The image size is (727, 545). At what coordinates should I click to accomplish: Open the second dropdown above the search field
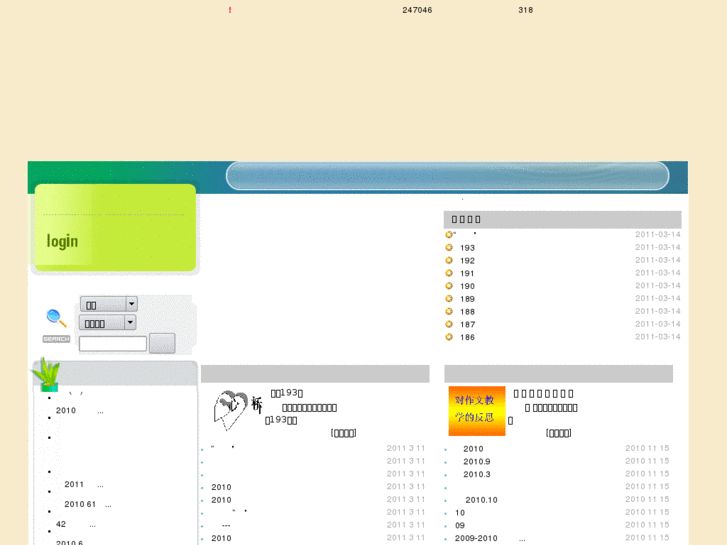[108, 322]
